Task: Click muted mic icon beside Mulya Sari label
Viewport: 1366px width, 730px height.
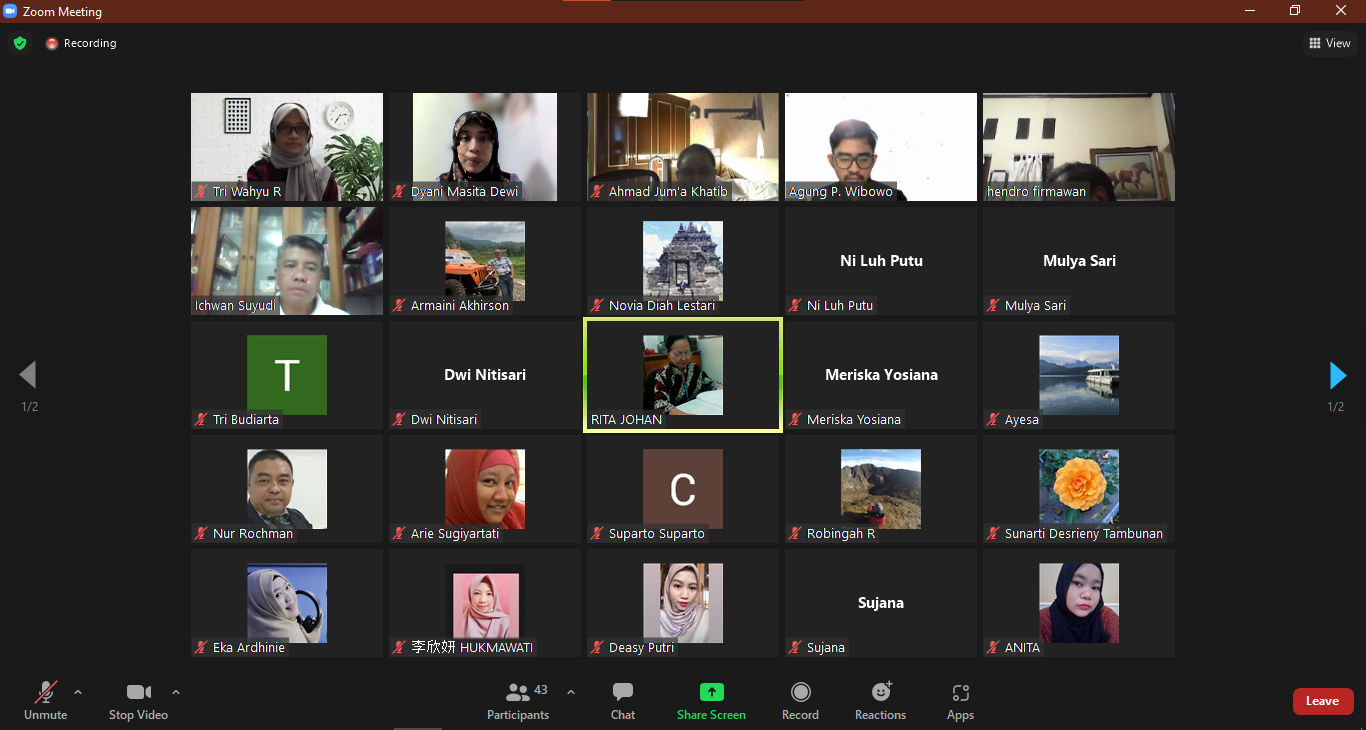Action: click(994, 306)
